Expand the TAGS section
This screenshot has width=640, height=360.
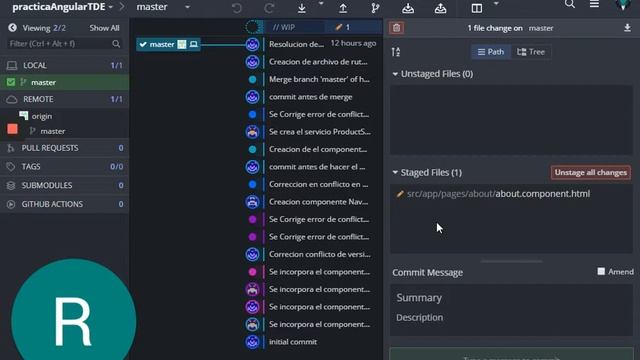tap(64, 167)
